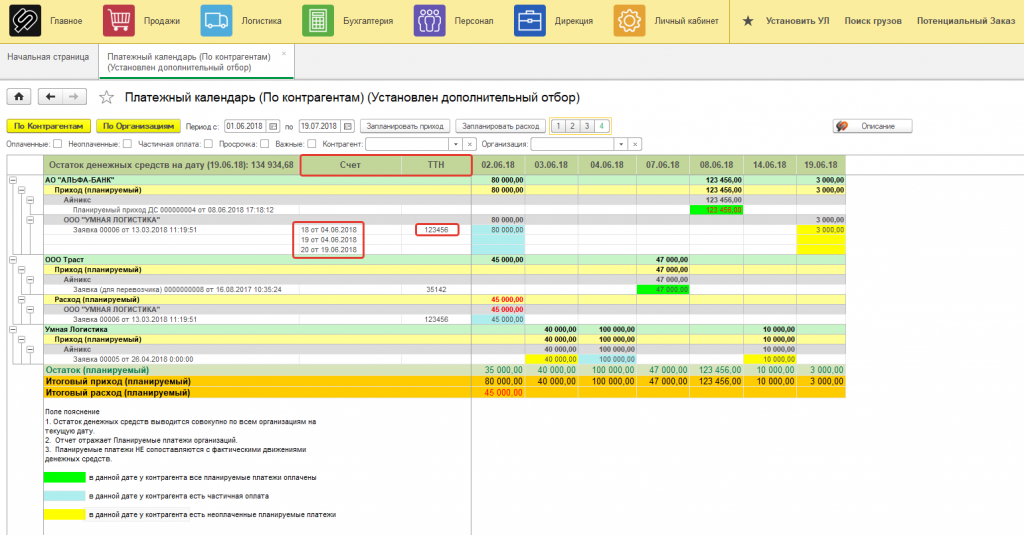Toggle the Просрочка checkbox
Image resolution: width=1024 pixels, height=535 pixels.
click(264, 144)
